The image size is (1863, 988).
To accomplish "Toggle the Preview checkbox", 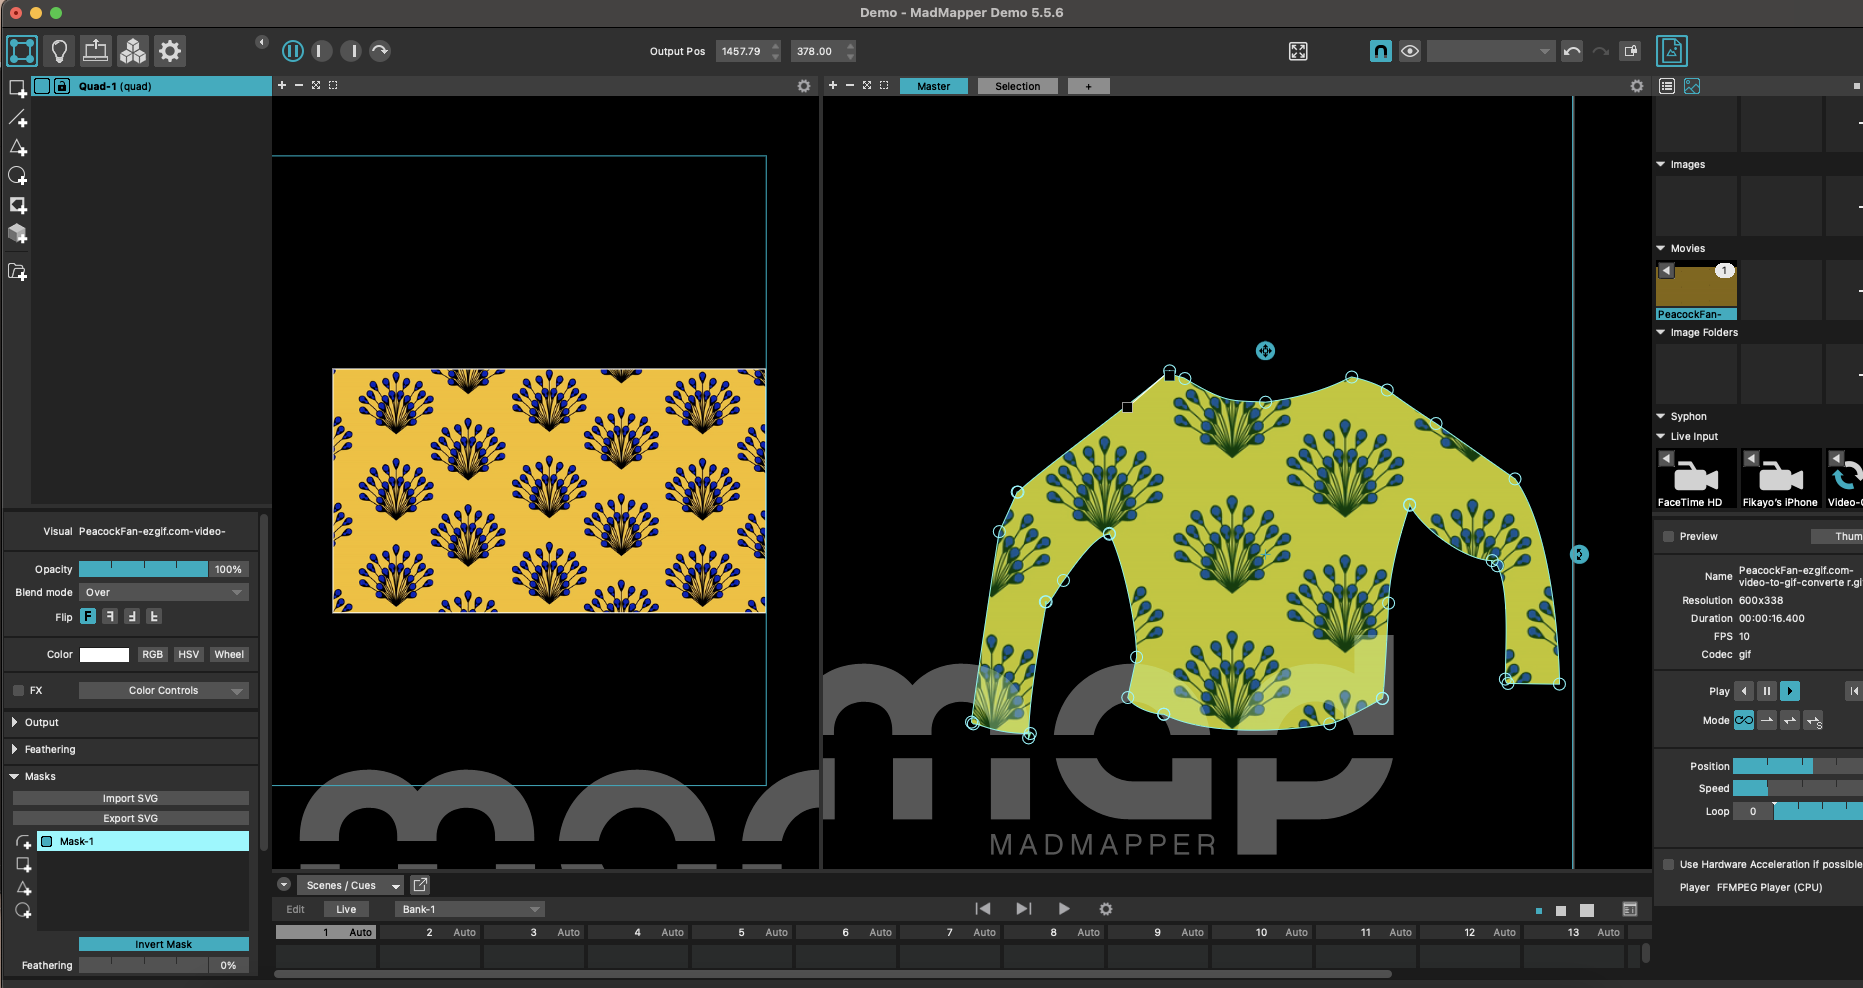I will pyautogui.click(x=1668, y=537).
